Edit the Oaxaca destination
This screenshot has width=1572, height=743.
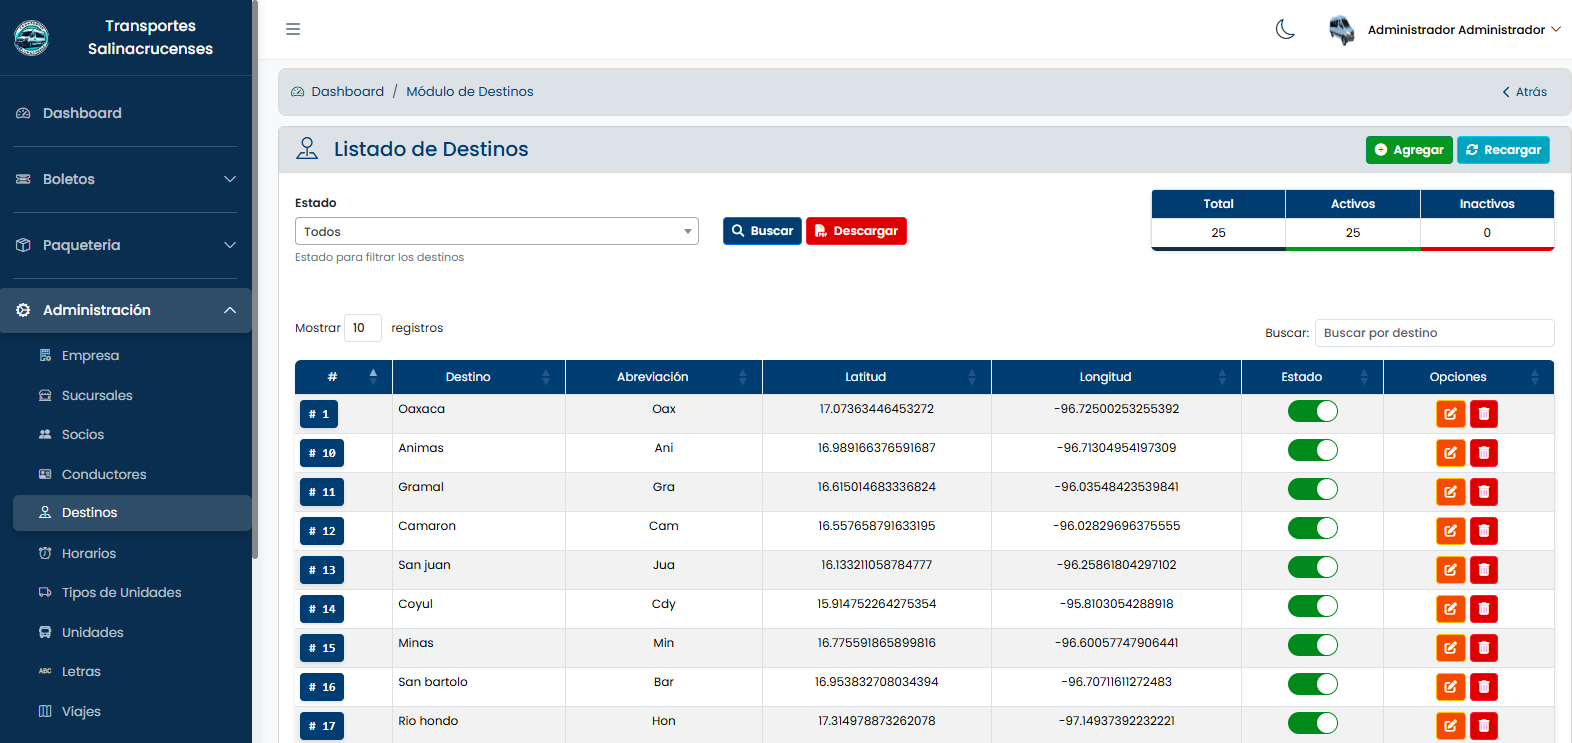point(1450,414)
